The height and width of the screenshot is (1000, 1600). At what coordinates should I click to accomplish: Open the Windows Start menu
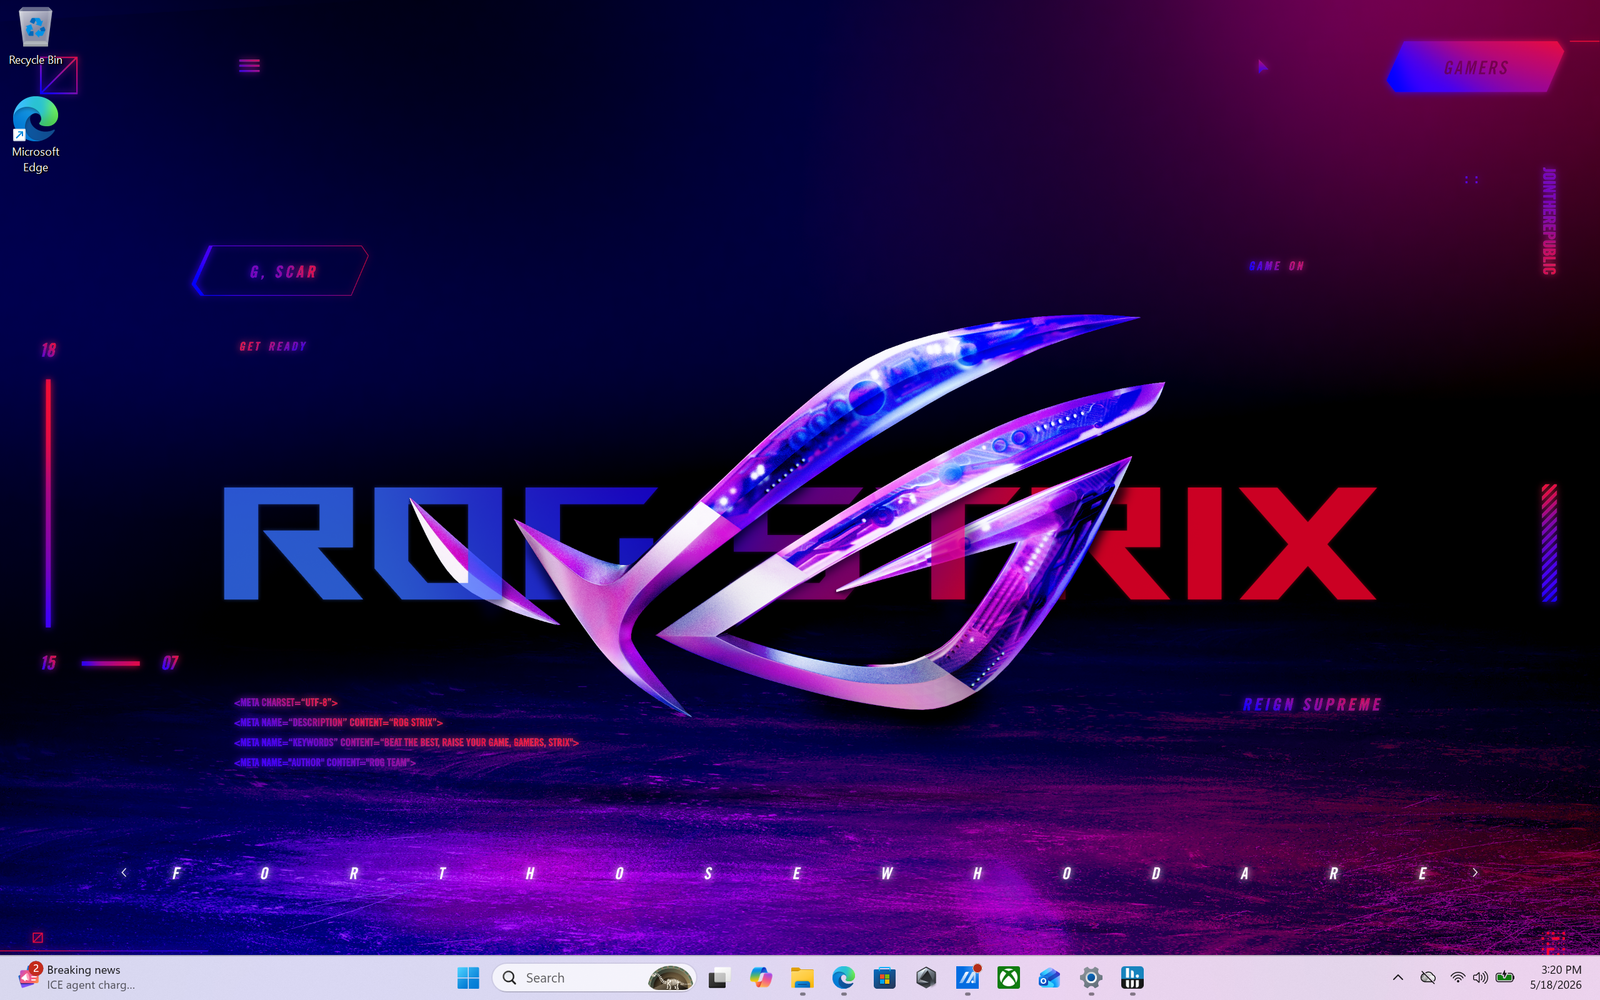point(468,978)
